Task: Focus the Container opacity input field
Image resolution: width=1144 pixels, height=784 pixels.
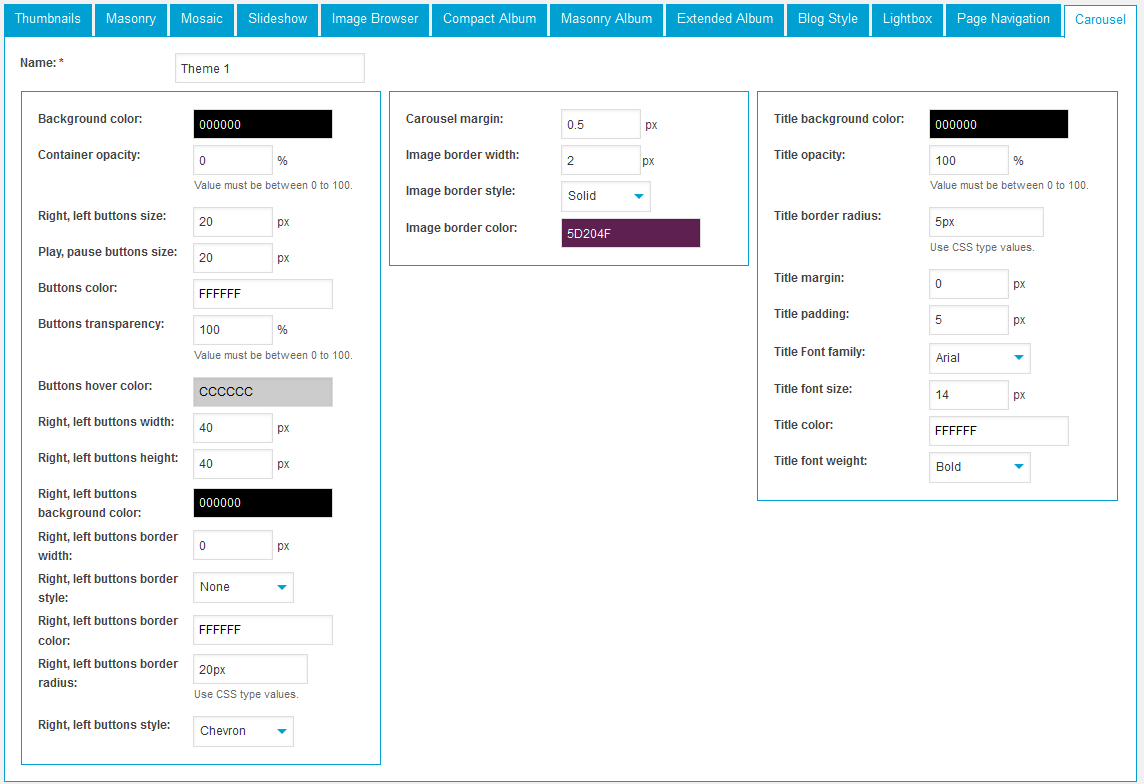Action: (232, 160)
